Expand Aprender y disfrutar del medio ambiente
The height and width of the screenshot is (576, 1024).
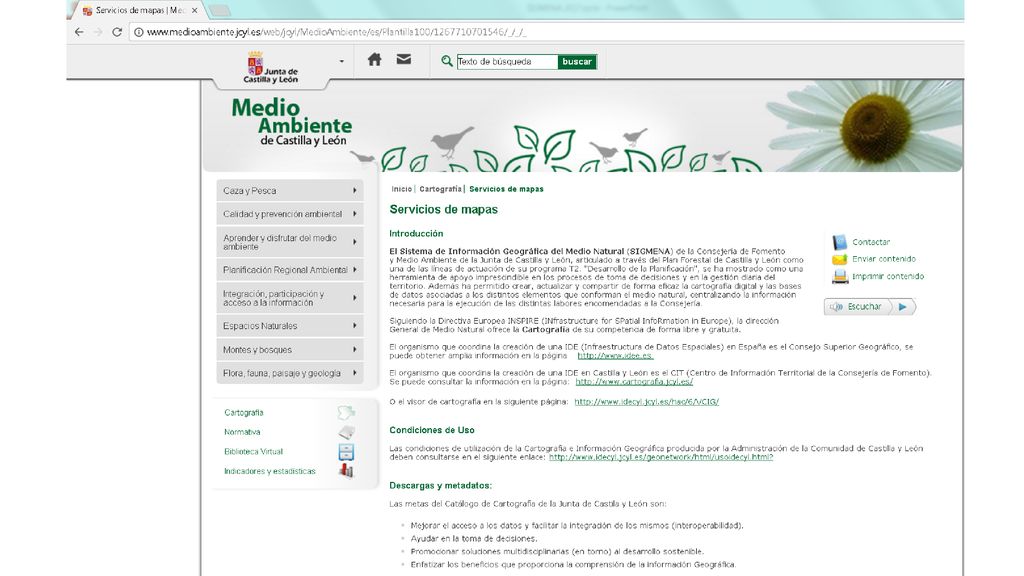point(290,242)
